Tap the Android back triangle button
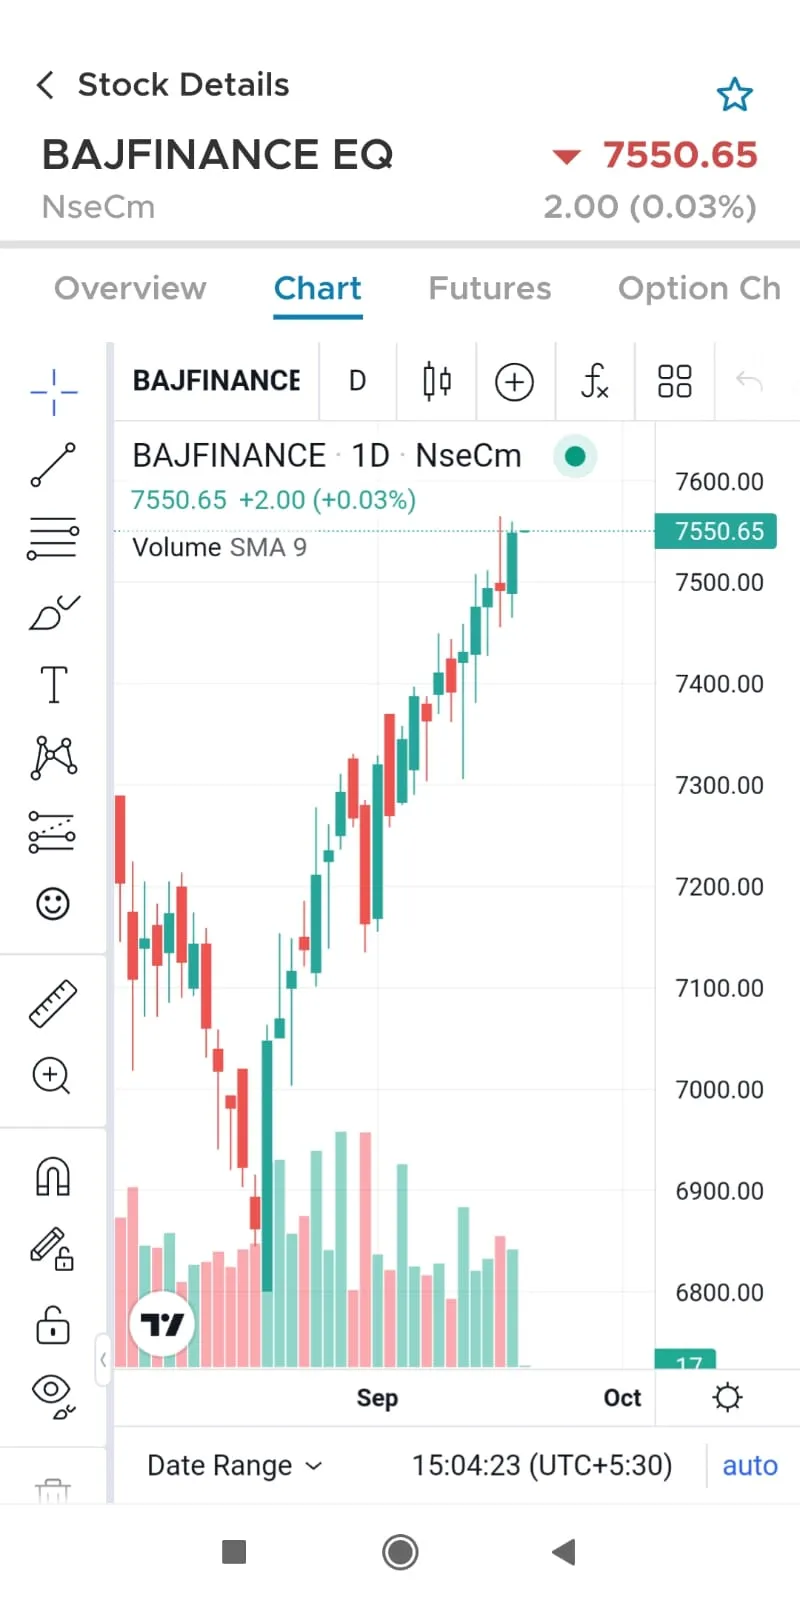 (564, 1552)
